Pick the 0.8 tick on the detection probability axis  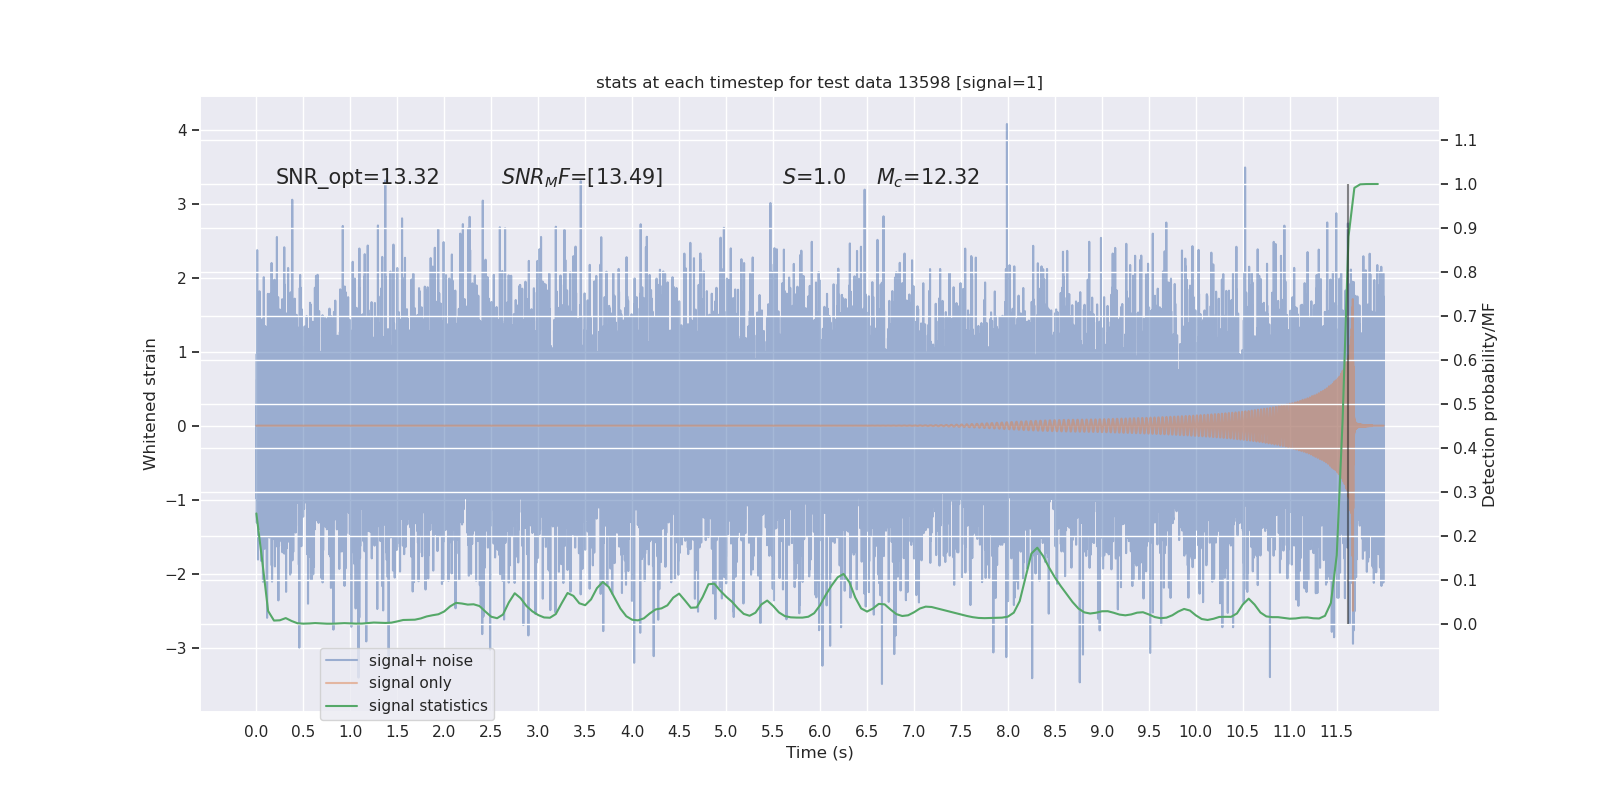point(1465,272)
